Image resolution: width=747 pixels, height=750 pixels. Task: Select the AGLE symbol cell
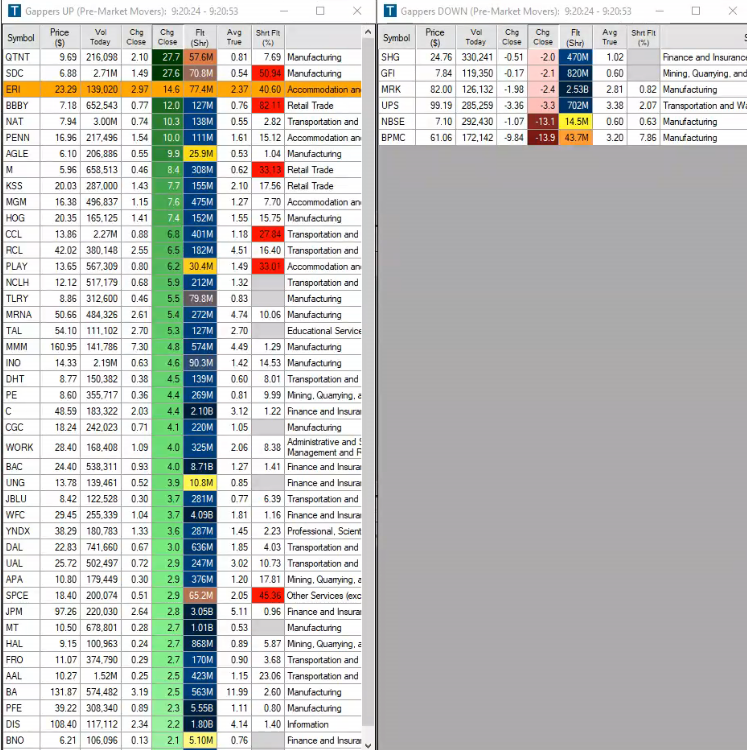click(x=21, y=154)
